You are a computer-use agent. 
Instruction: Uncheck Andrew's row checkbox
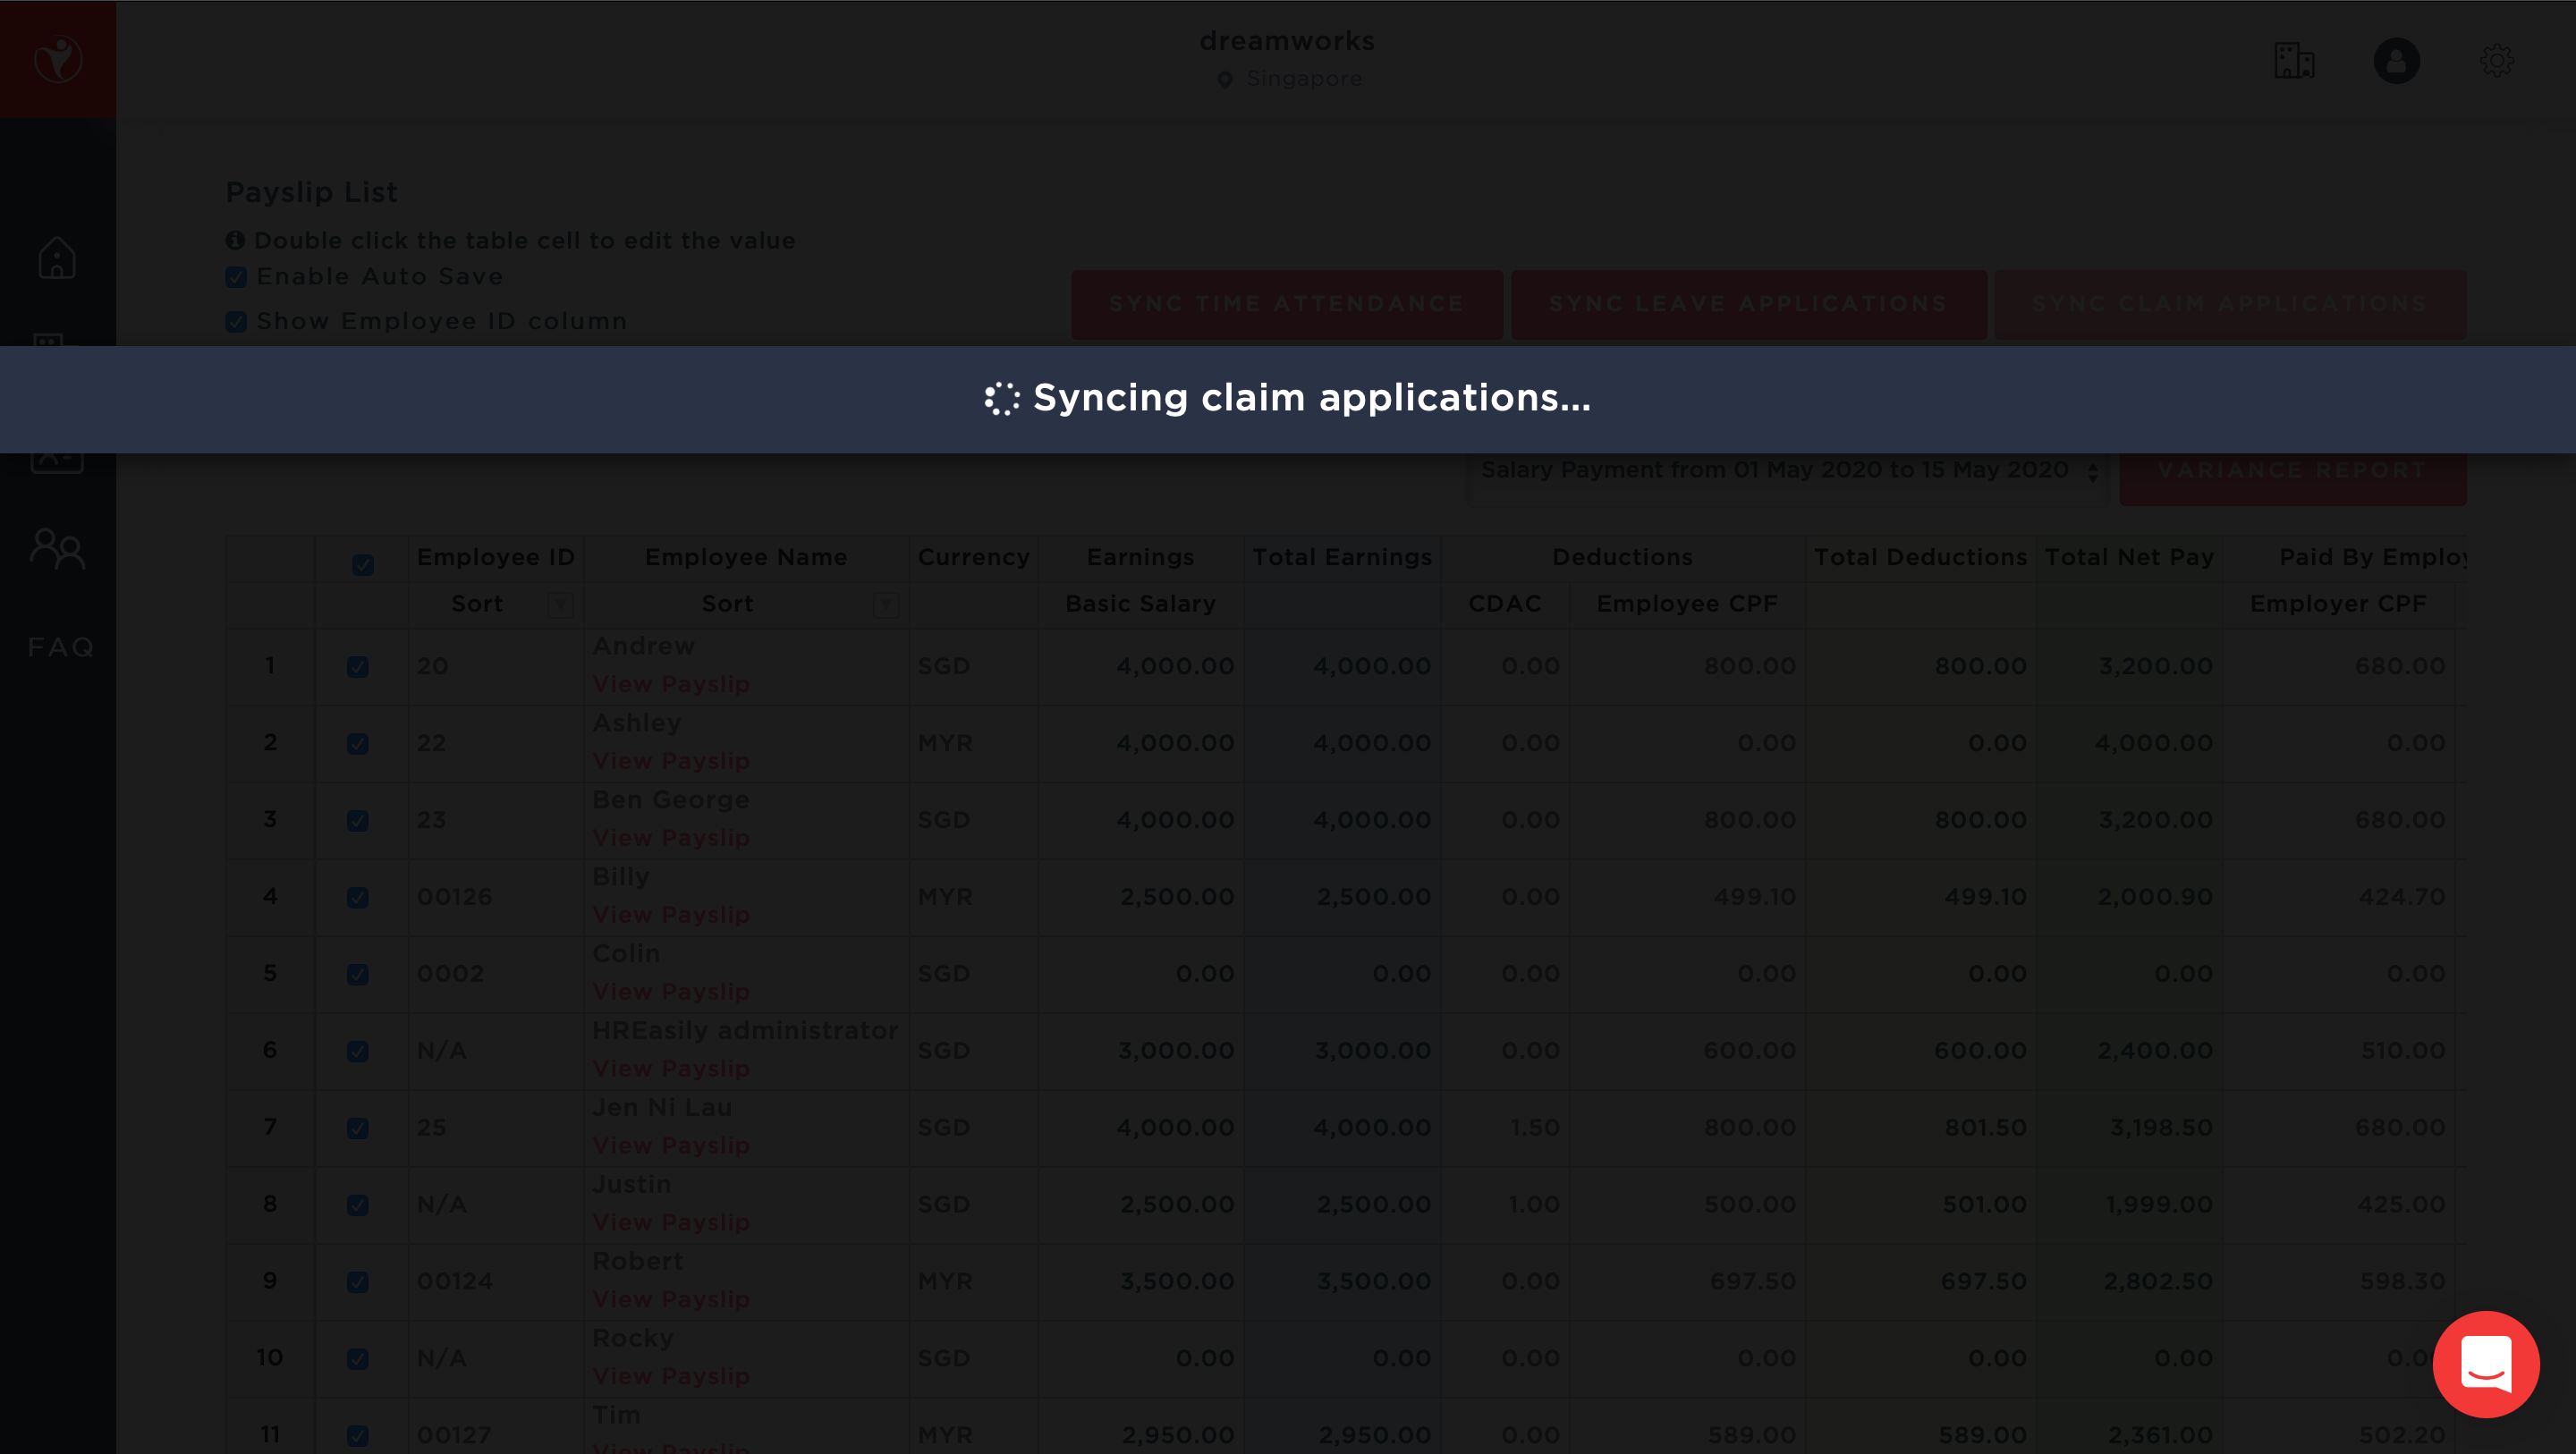pos(358,667)
